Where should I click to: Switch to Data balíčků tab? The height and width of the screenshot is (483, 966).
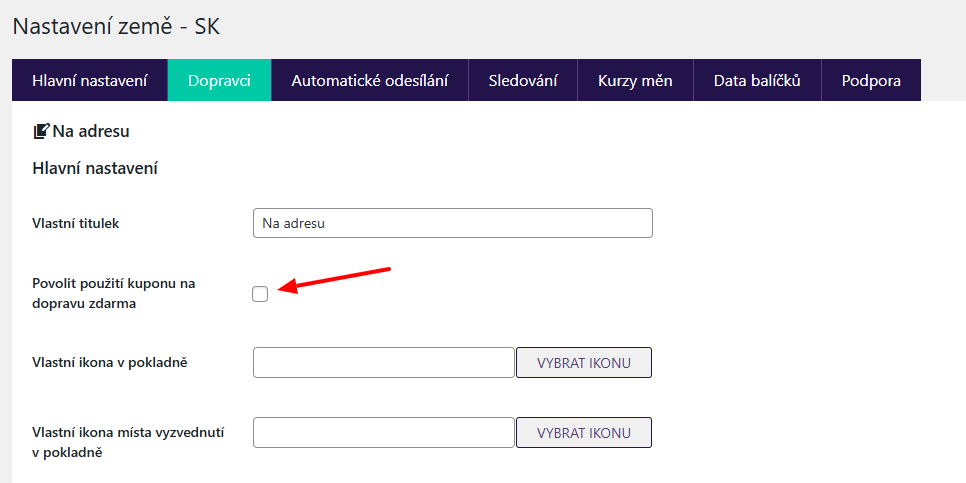(757, 80)
